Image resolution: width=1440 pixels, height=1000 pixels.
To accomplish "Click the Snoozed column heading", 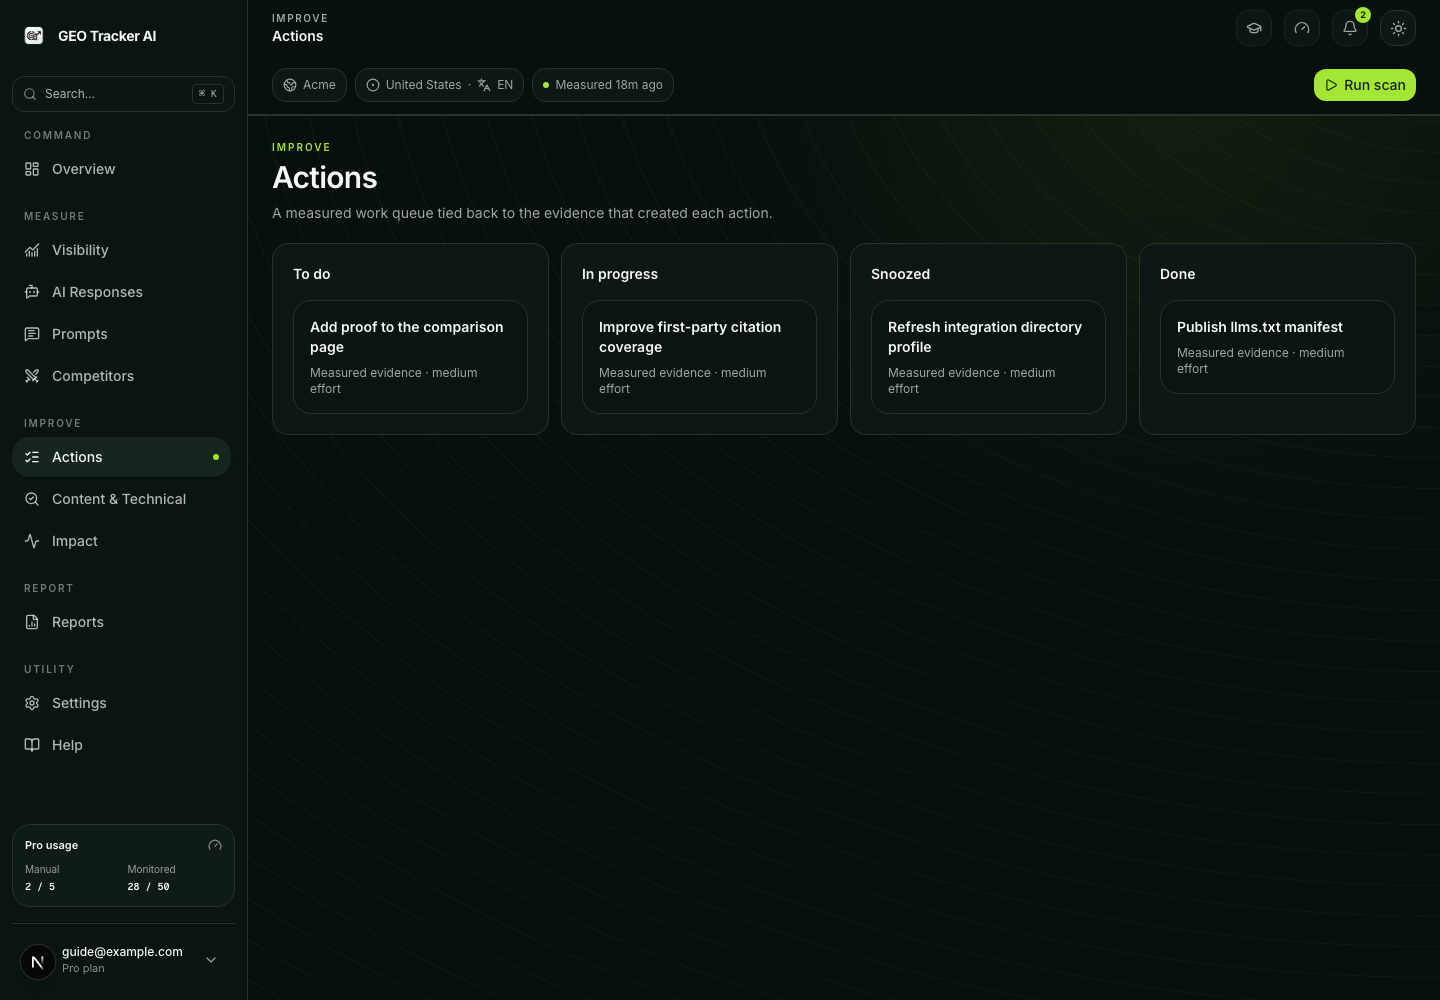I will [900, 274].
